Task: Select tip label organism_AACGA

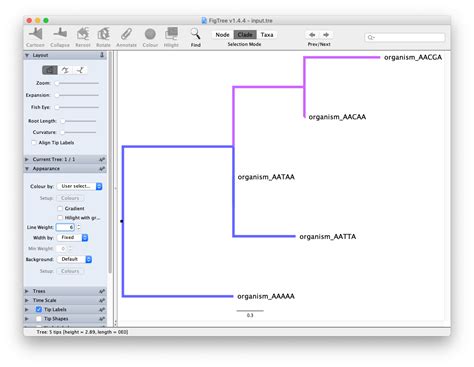Action: click(x=413, y=57)
